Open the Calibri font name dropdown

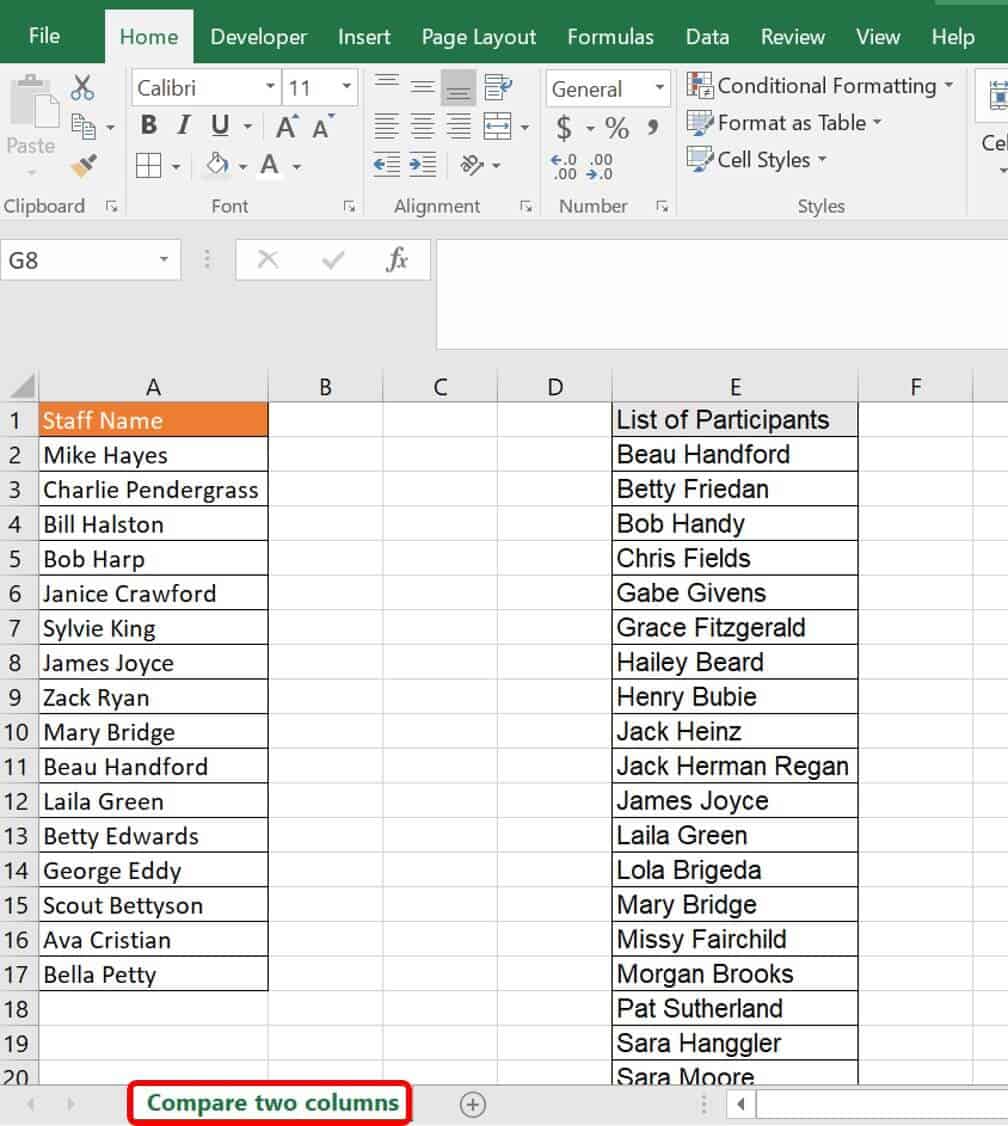click(270, 88)
